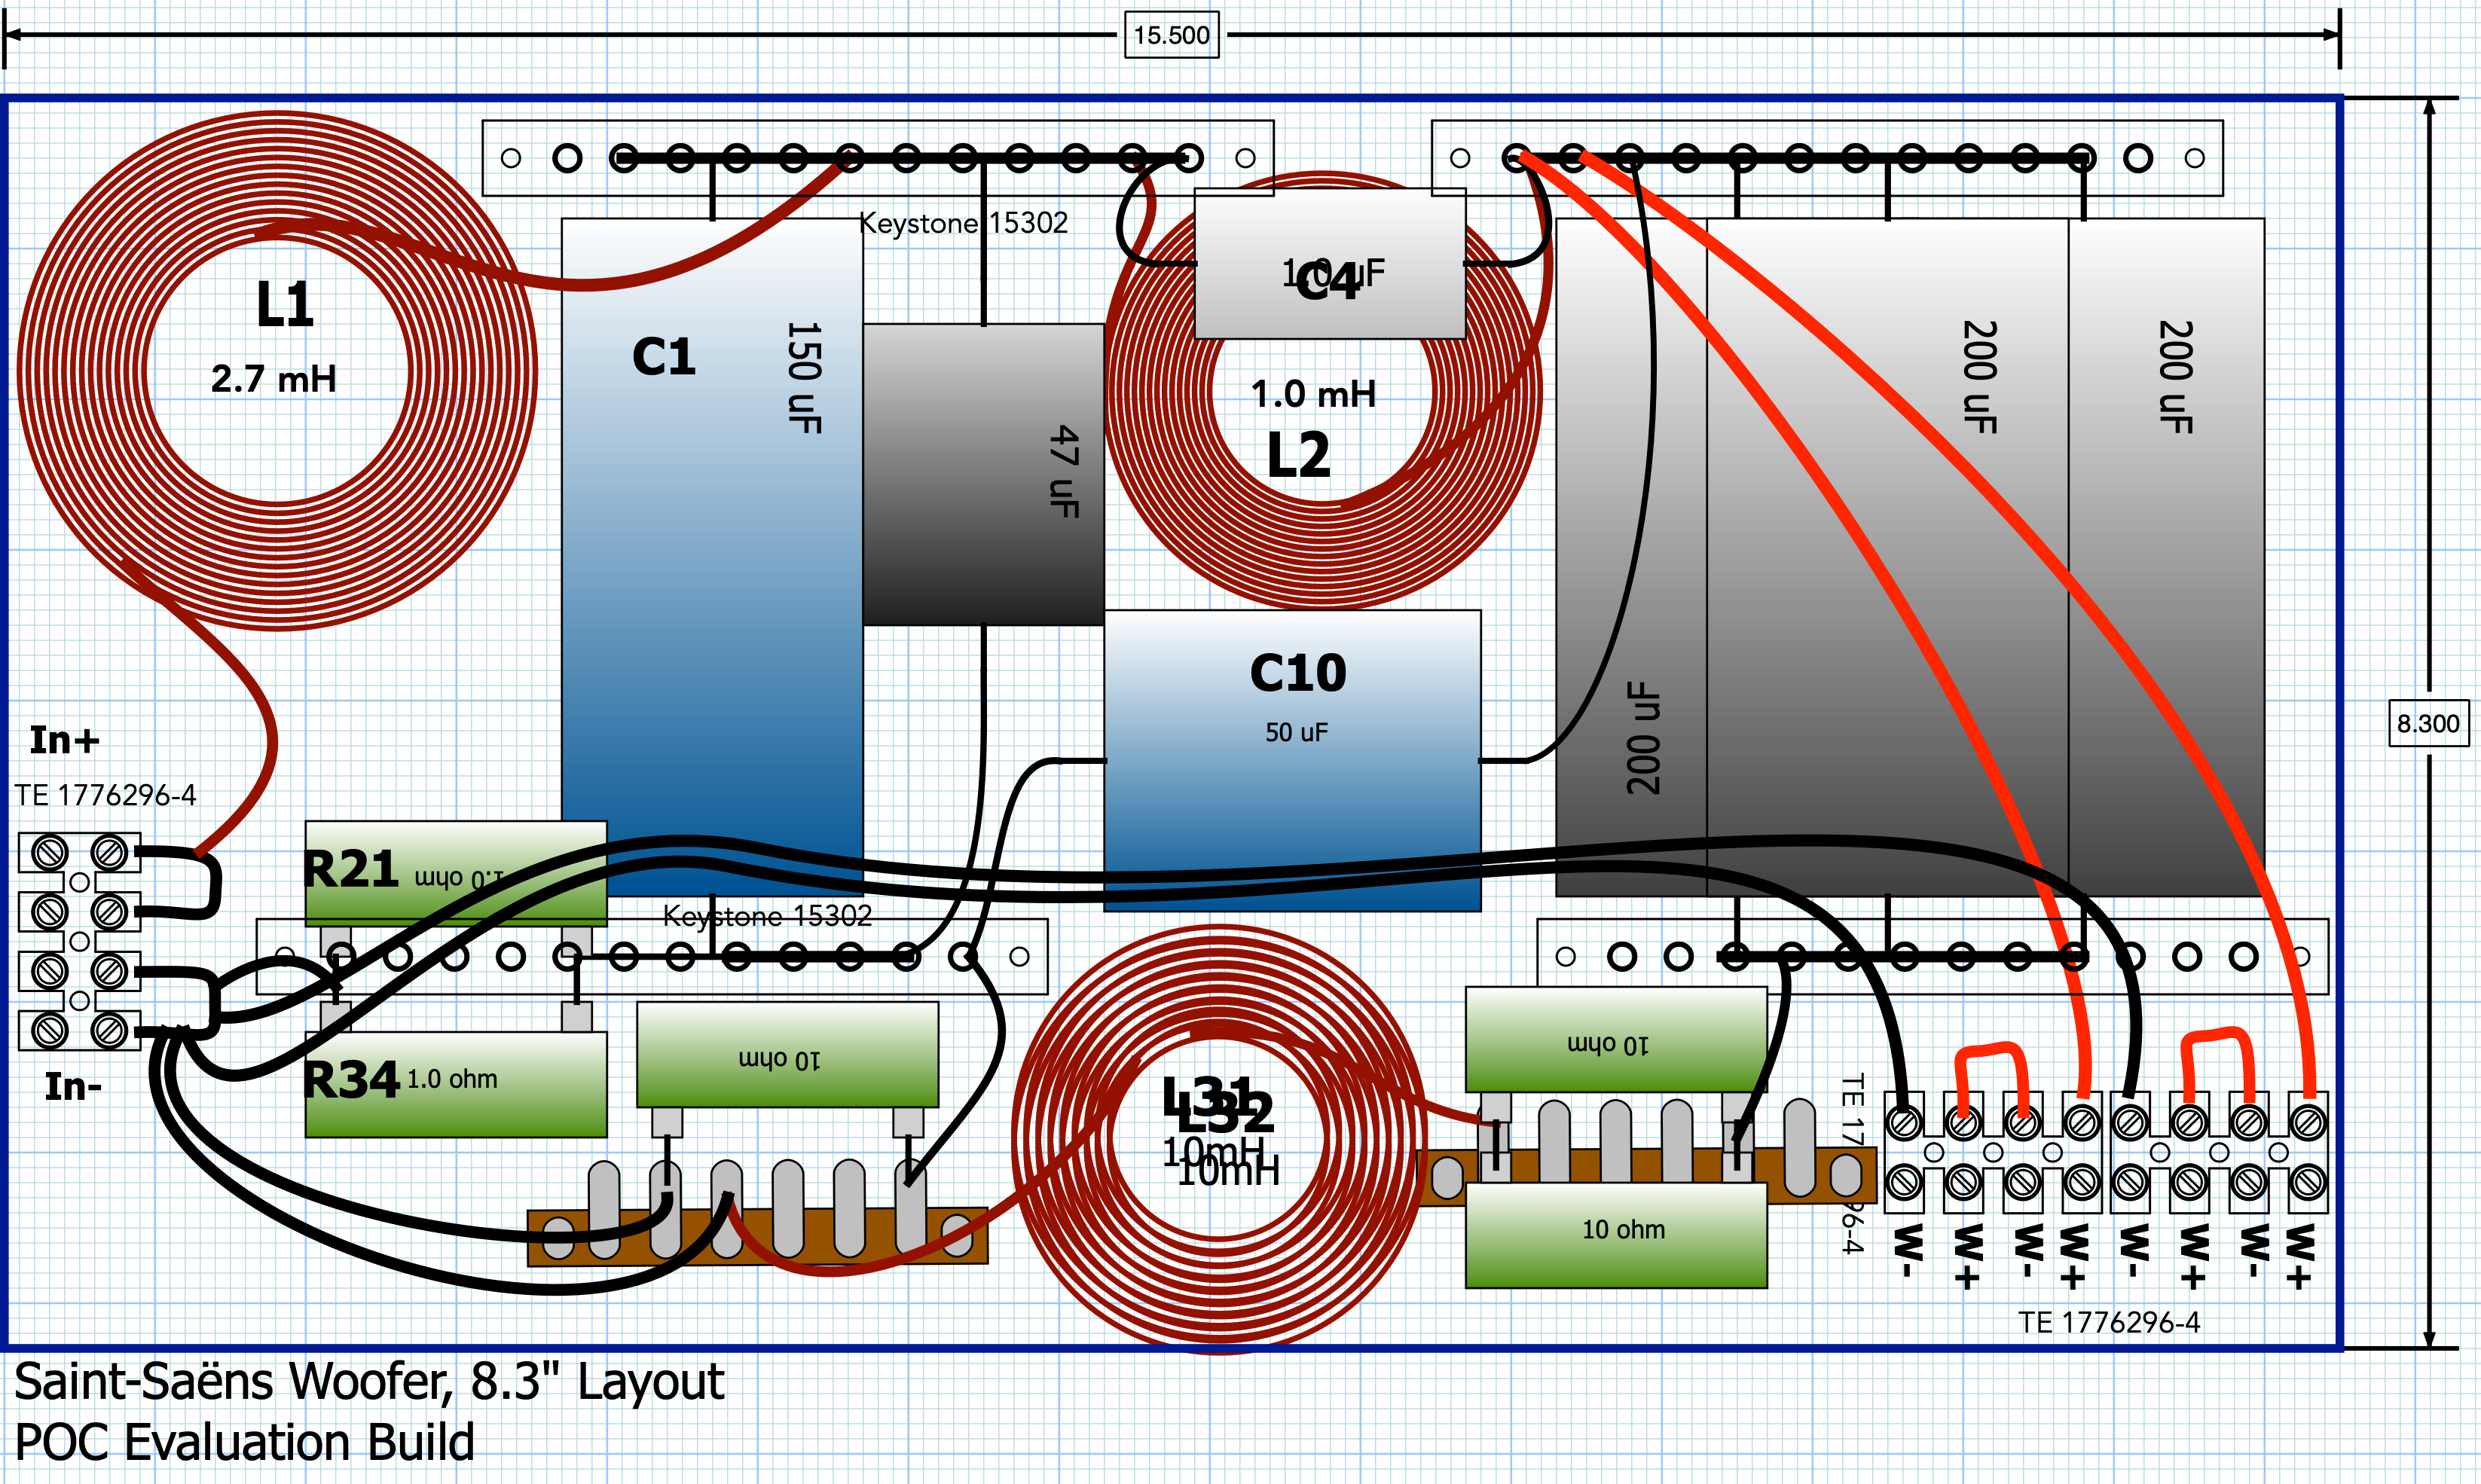Select the R34 resistor label
This screenshot has height=1484, width=2481.
[351, 1080]
